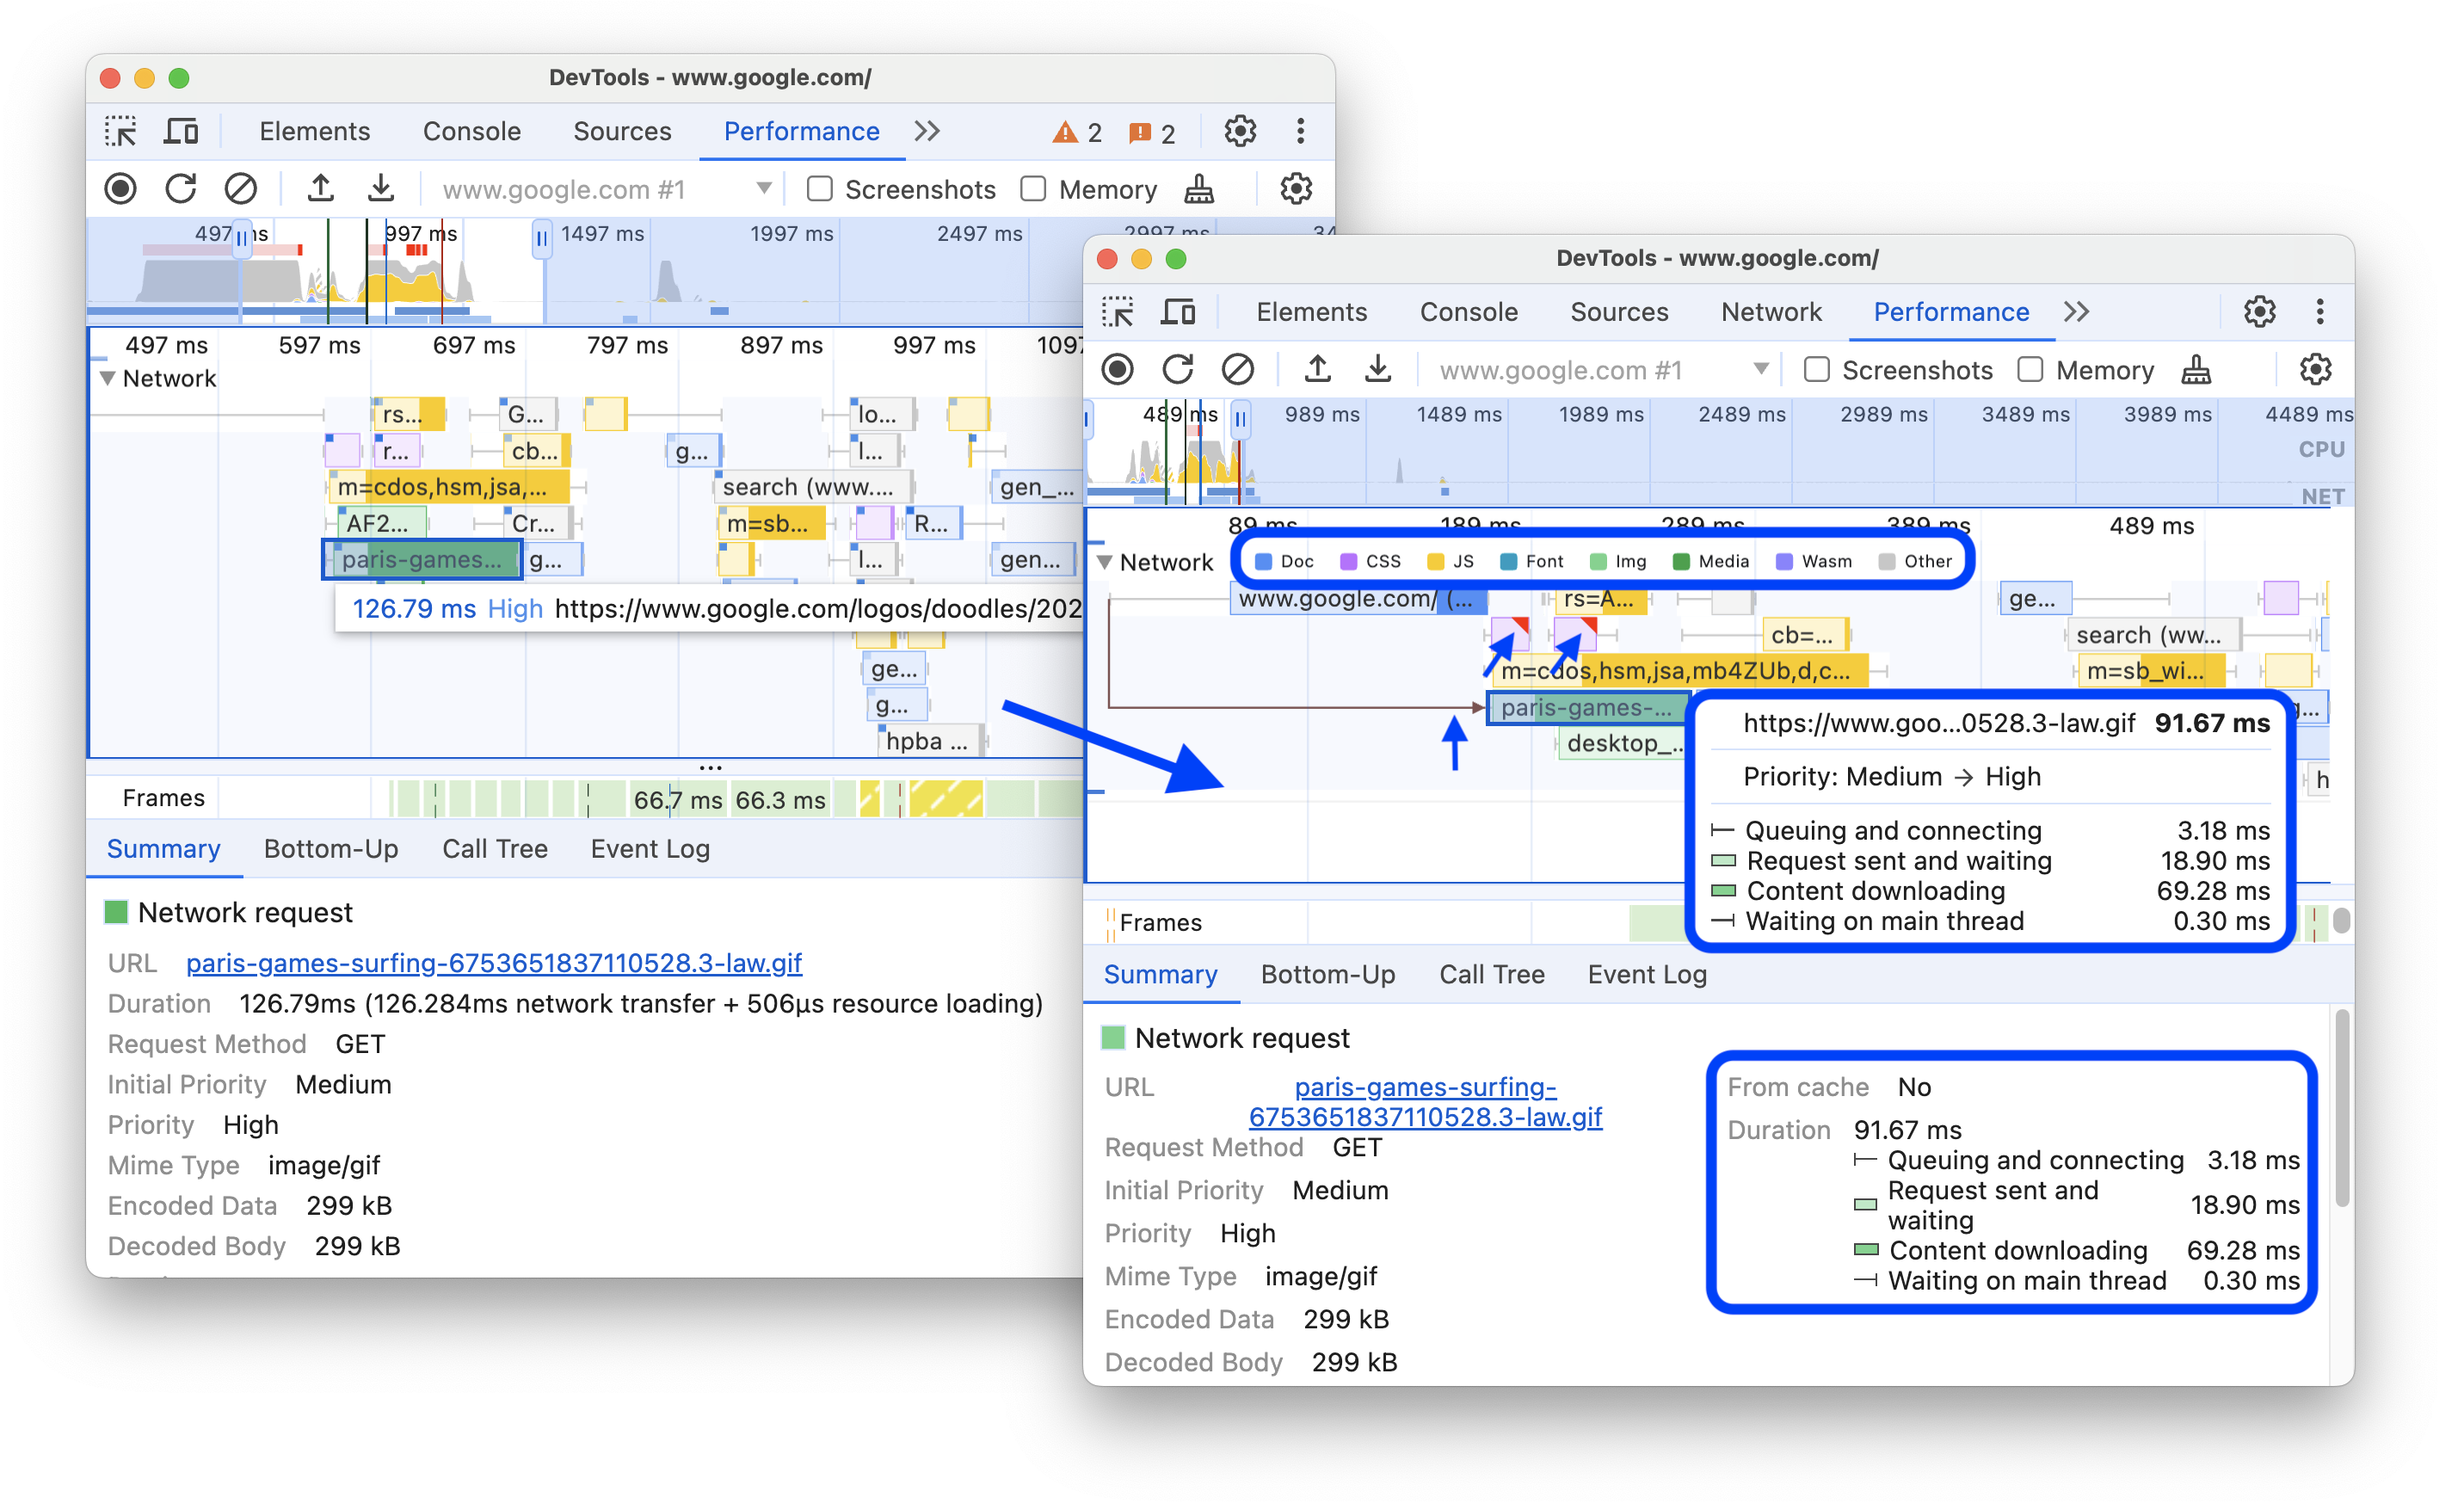
Task: Click the download profile button
Action: (384, 188)
